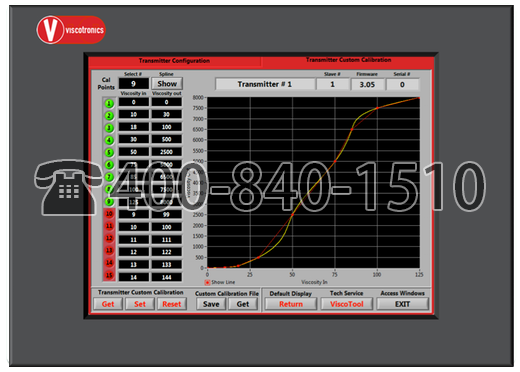Image resolution: width=520 pixels, height=372 pixels.
Task: Click the Cal Points label
Action: point(106,84)
